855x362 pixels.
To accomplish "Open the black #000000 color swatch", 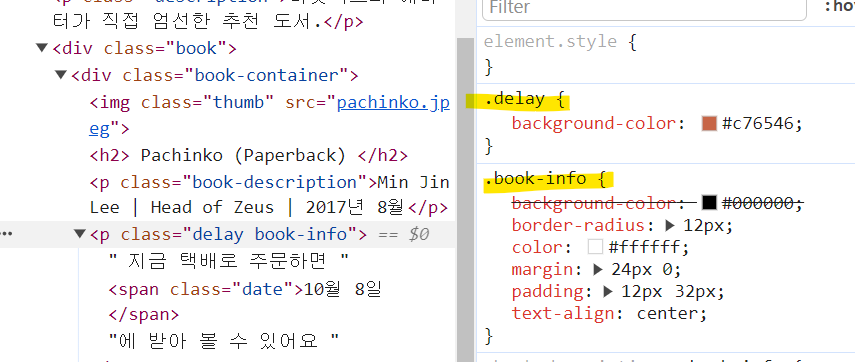I will coord(709,203).
